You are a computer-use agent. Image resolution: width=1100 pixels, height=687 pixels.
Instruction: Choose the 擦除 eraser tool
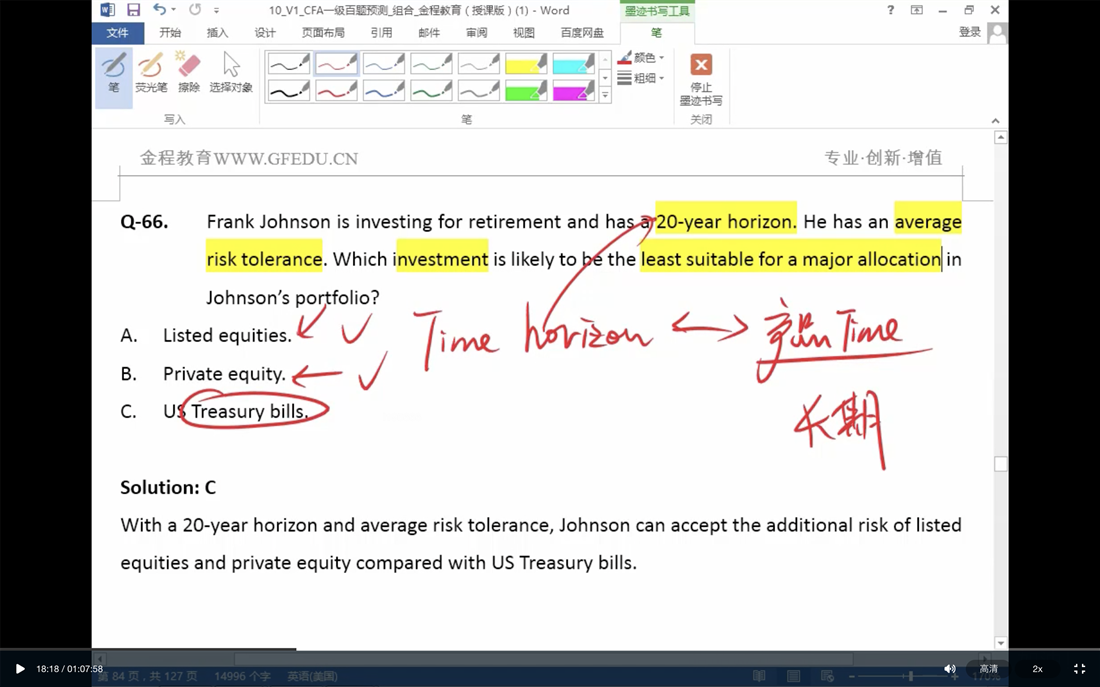189,74
